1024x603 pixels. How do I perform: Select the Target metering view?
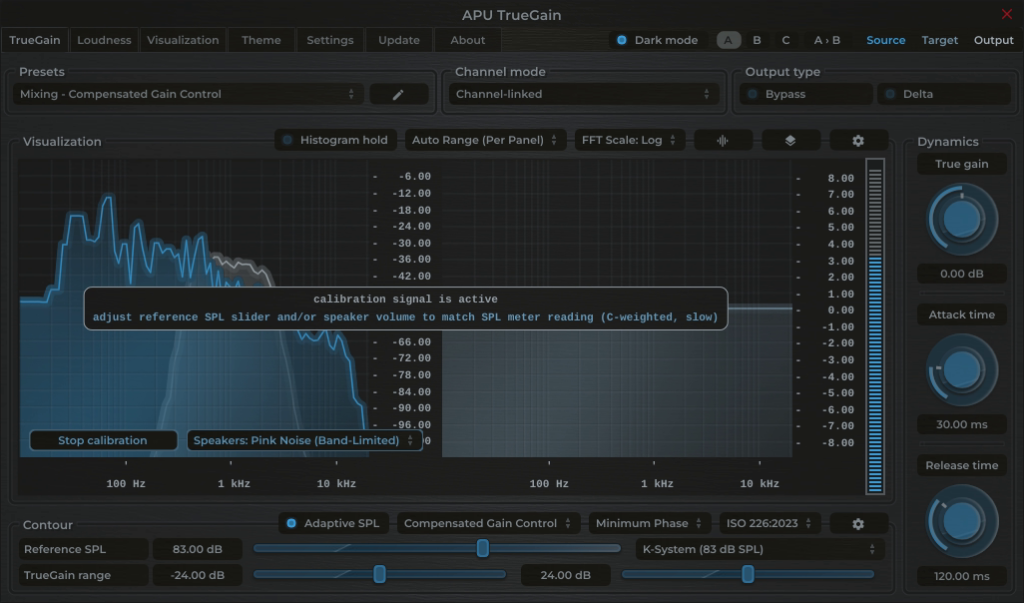(939, 40)
